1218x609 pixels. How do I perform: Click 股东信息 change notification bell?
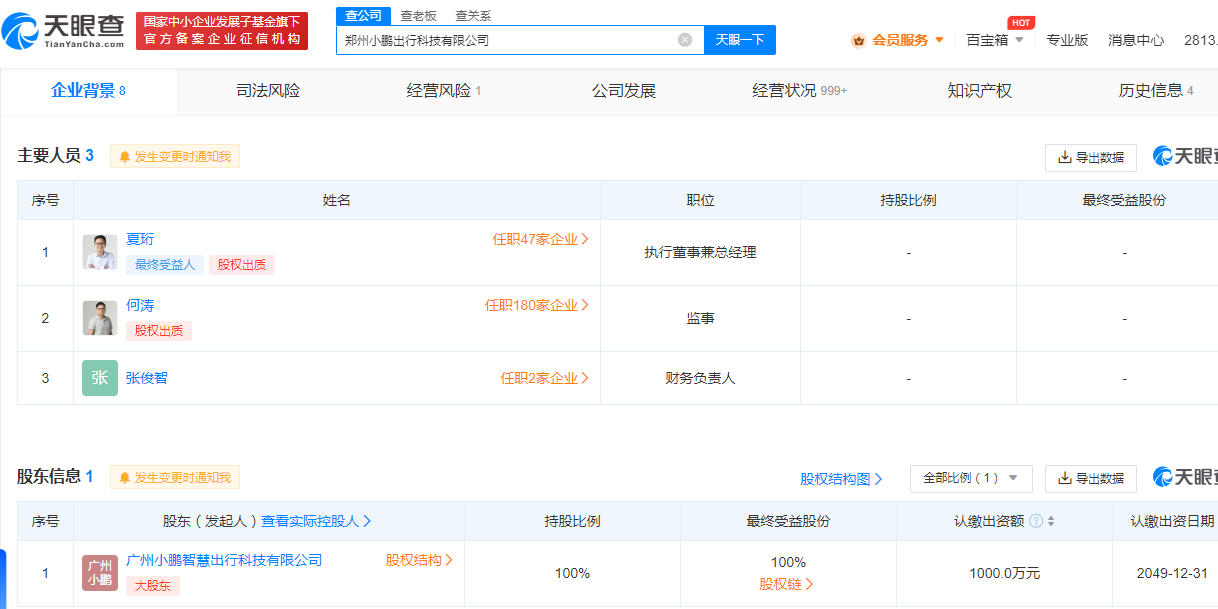tap(175, 477)
